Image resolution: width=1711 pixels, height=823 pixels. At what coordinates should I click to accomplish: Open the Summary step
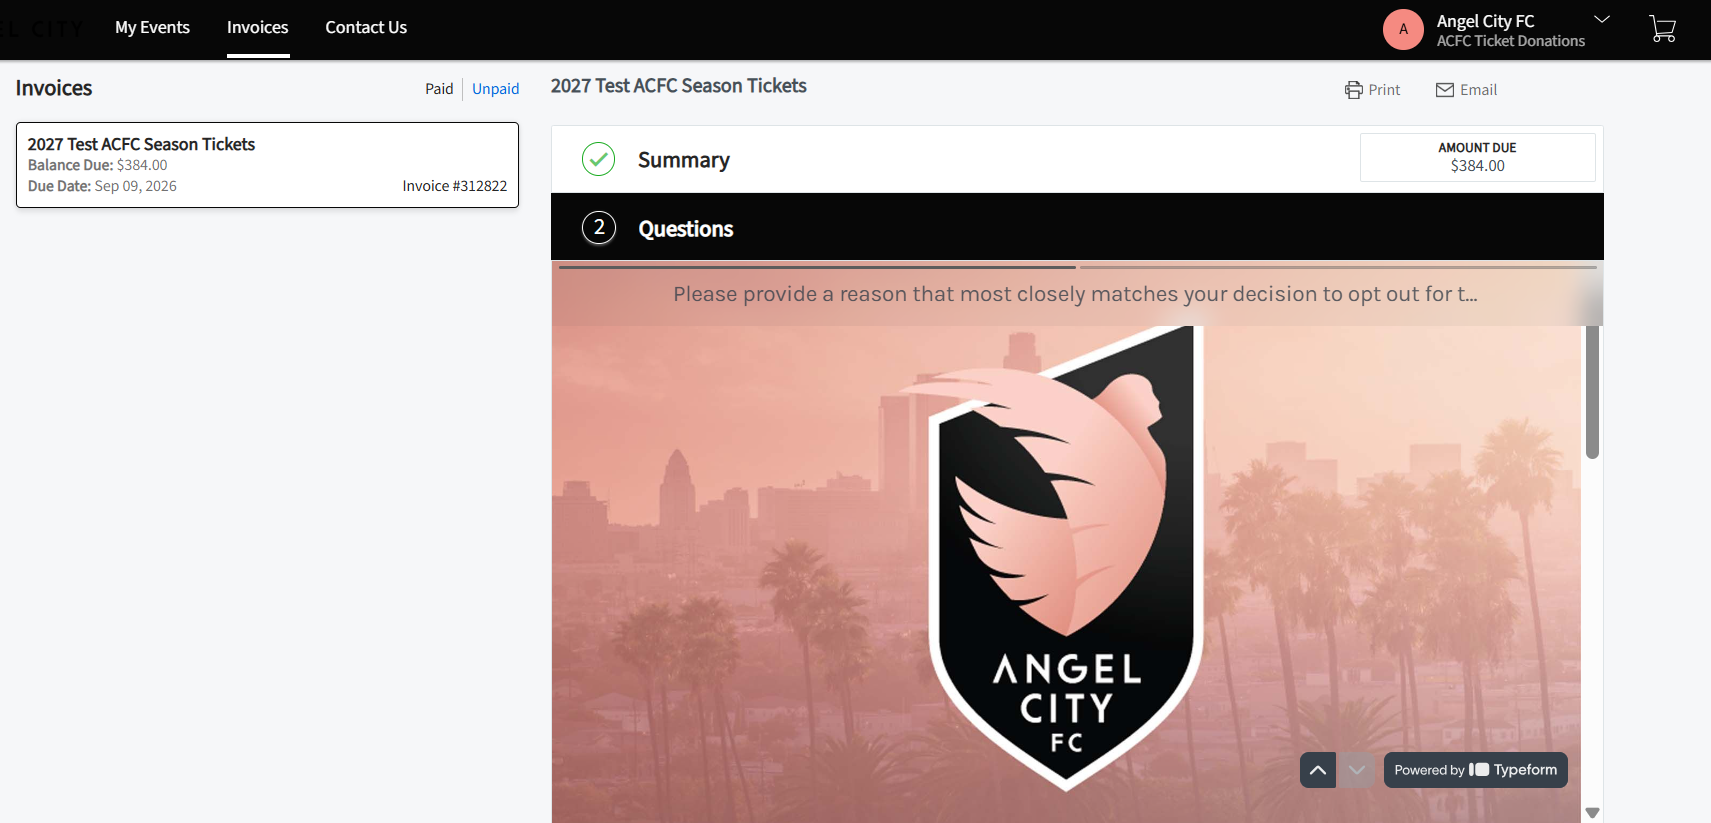pos(684,160)
